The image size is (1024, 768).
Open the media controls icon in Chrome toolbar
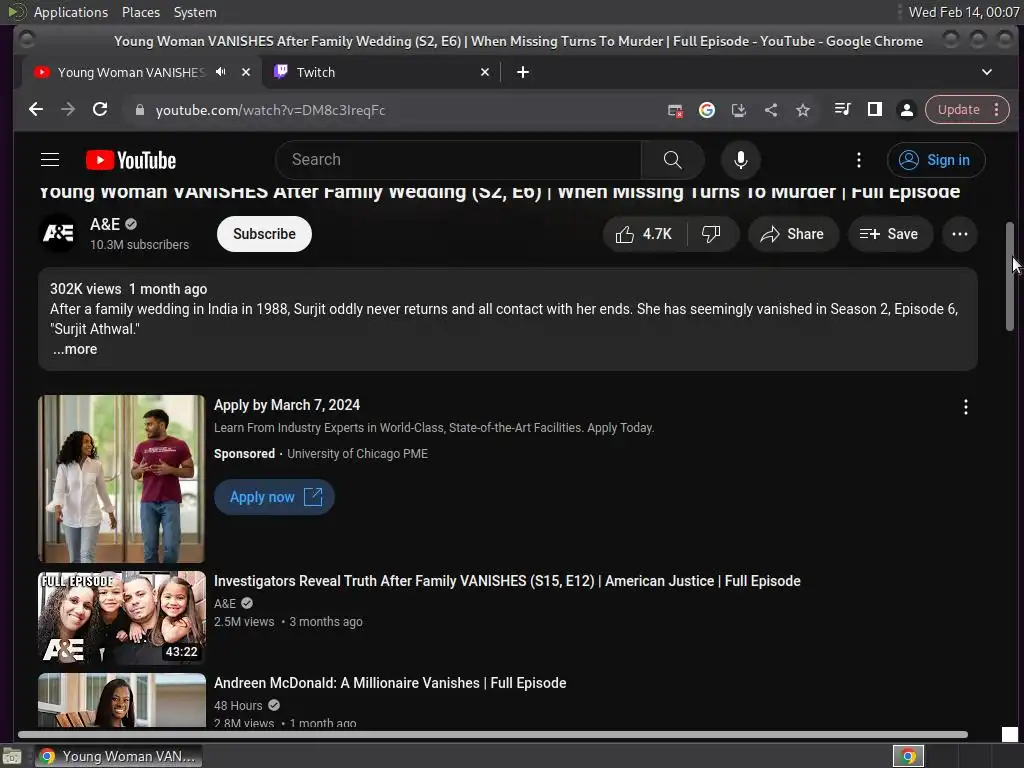[842, 109]
